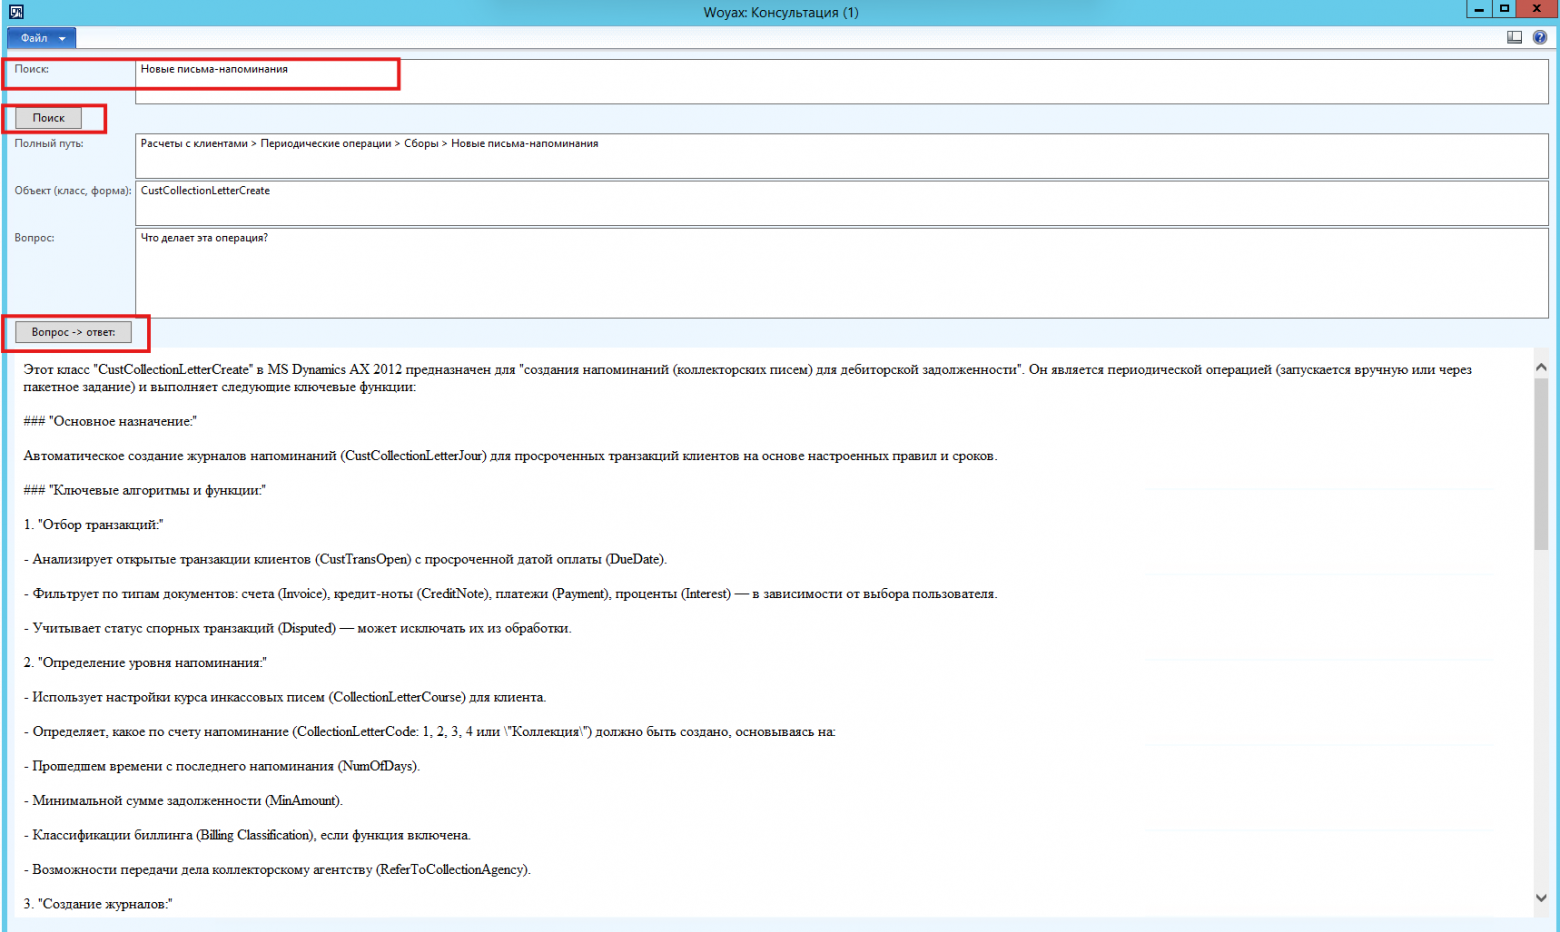Click the answer pane scrollbar thumb
This screenshot has width=1560, height=932.
pyautogui.click(x=1541, y=463)
